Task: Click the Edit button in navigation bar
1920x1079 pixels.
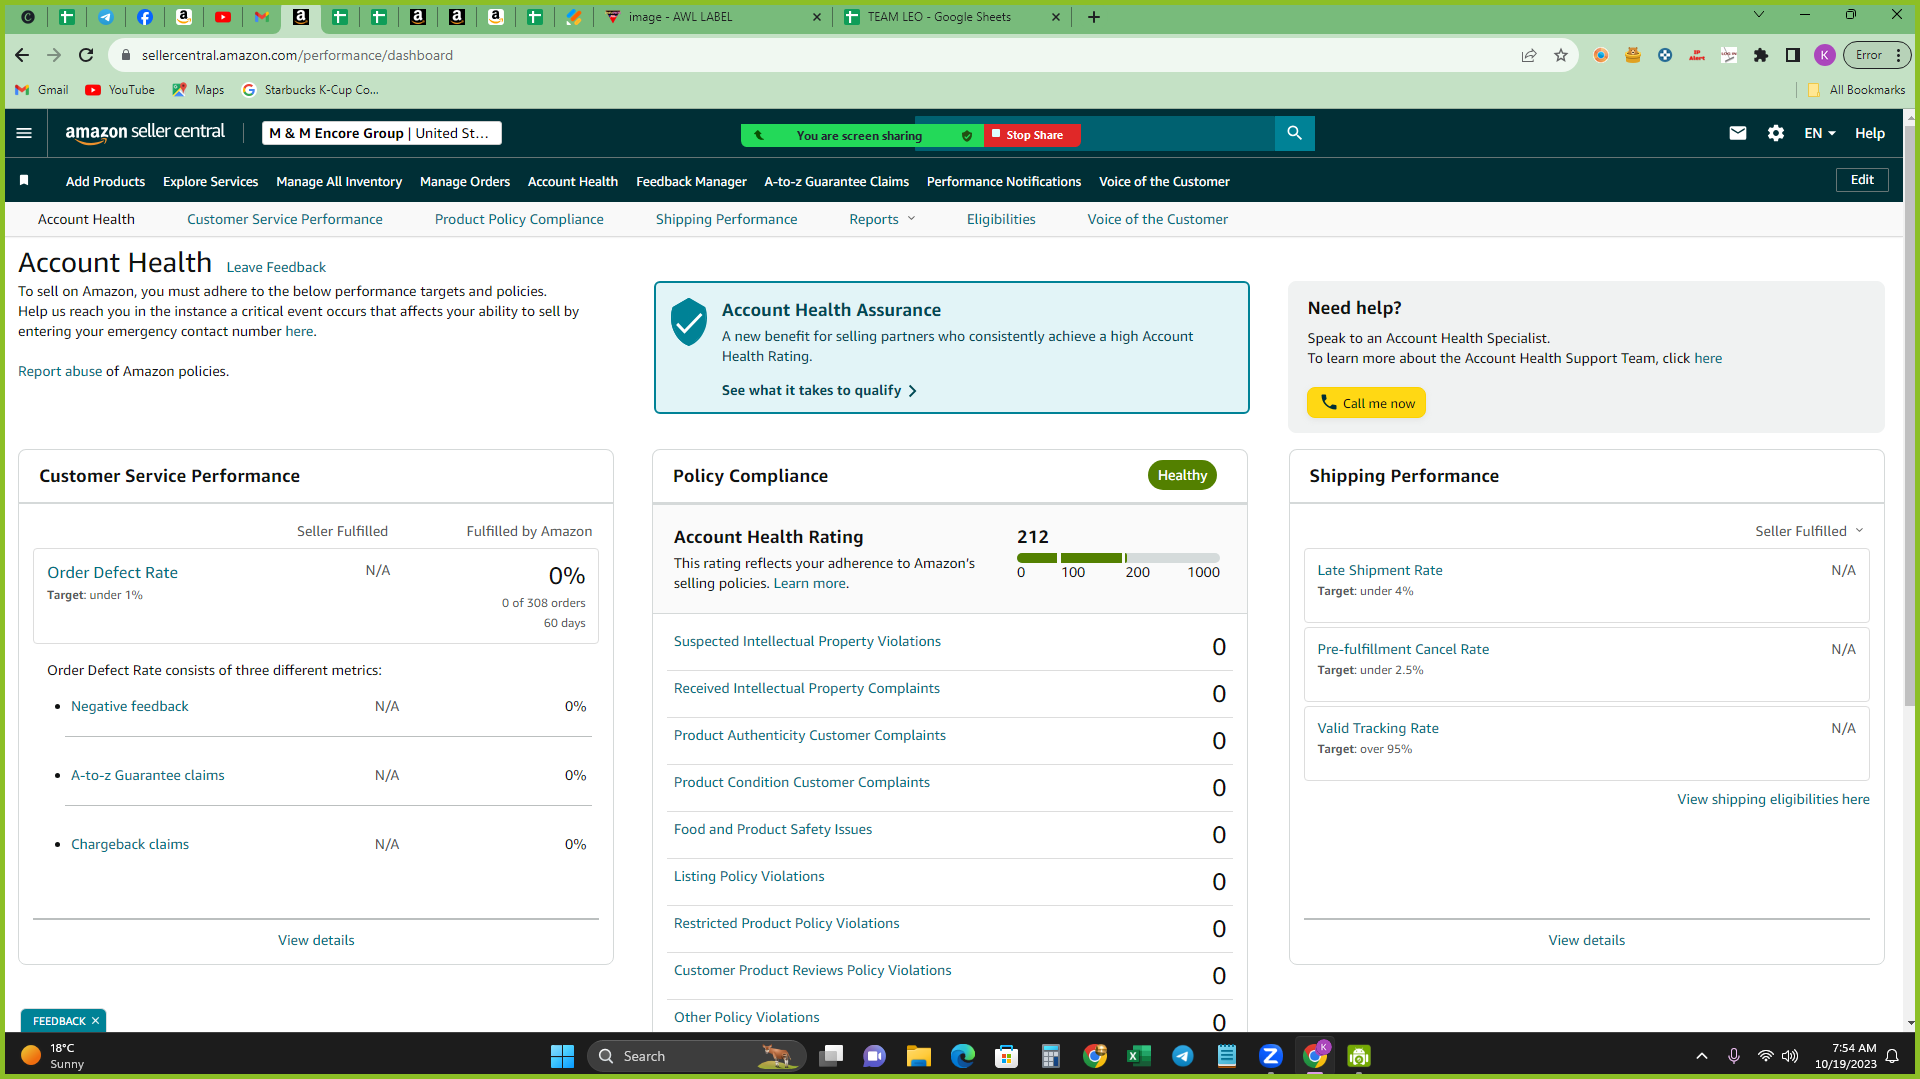Action: click(x=1862, y=180)
